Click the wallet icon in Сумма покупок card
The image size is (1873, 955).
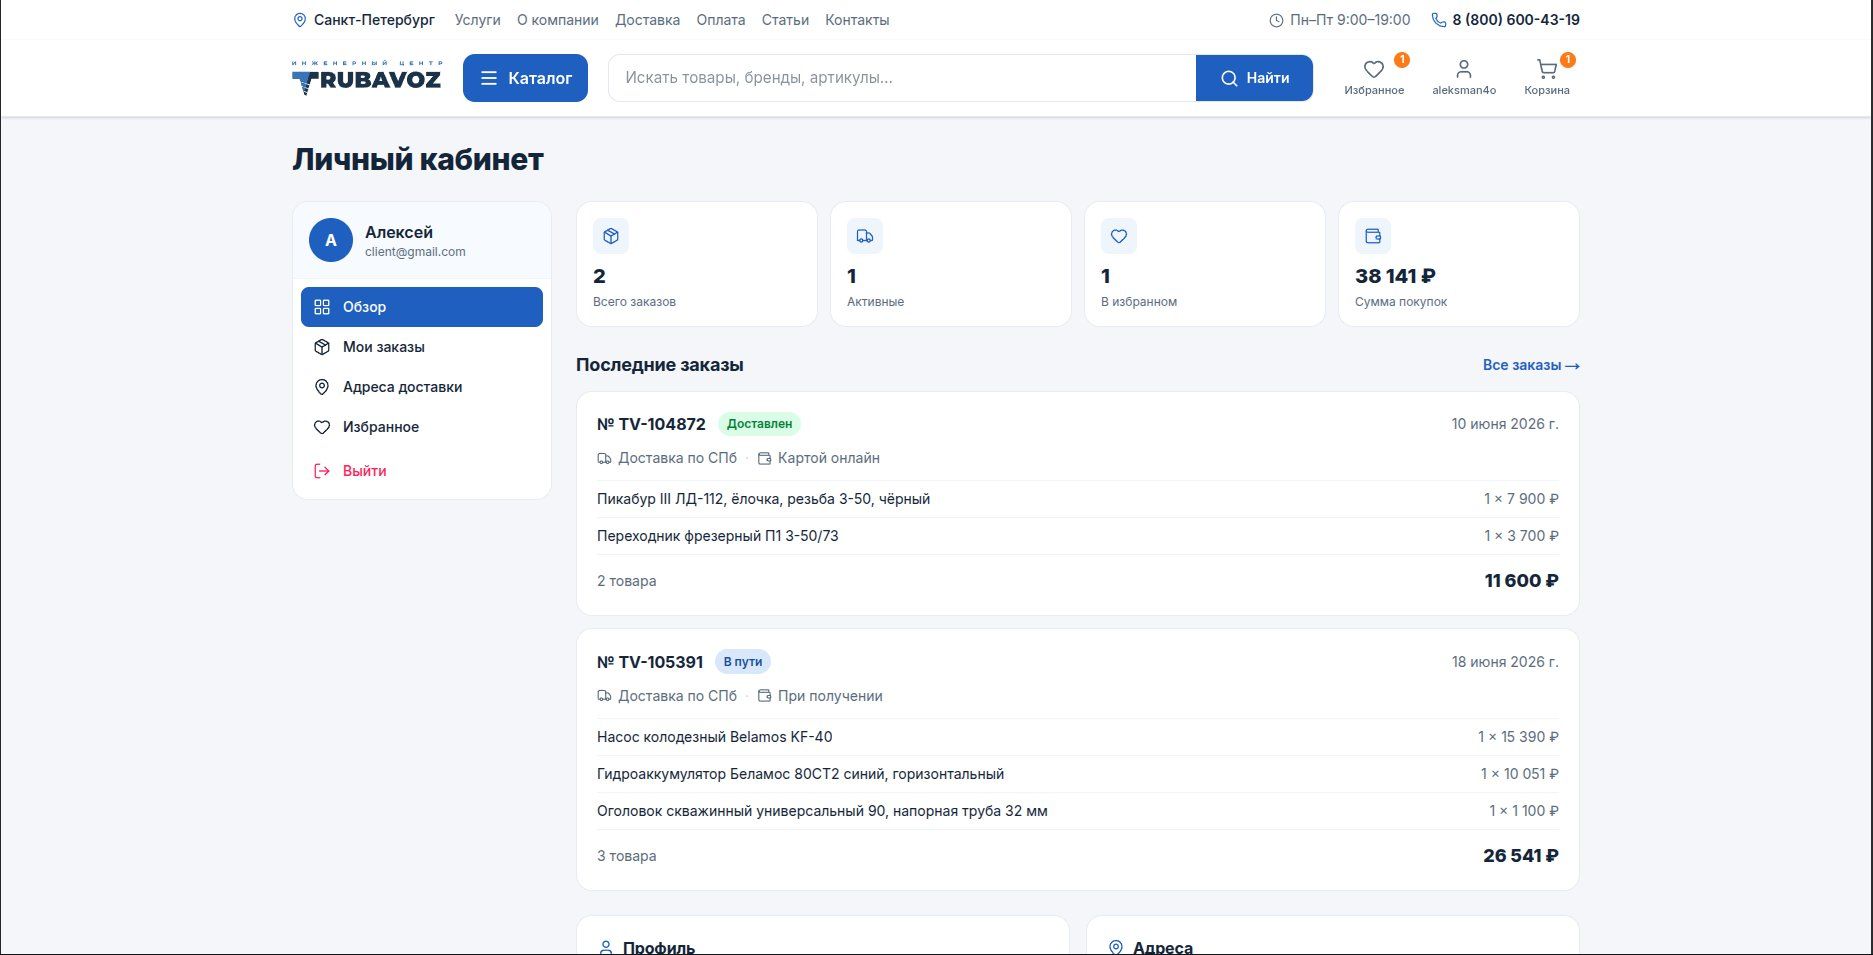1373,236
